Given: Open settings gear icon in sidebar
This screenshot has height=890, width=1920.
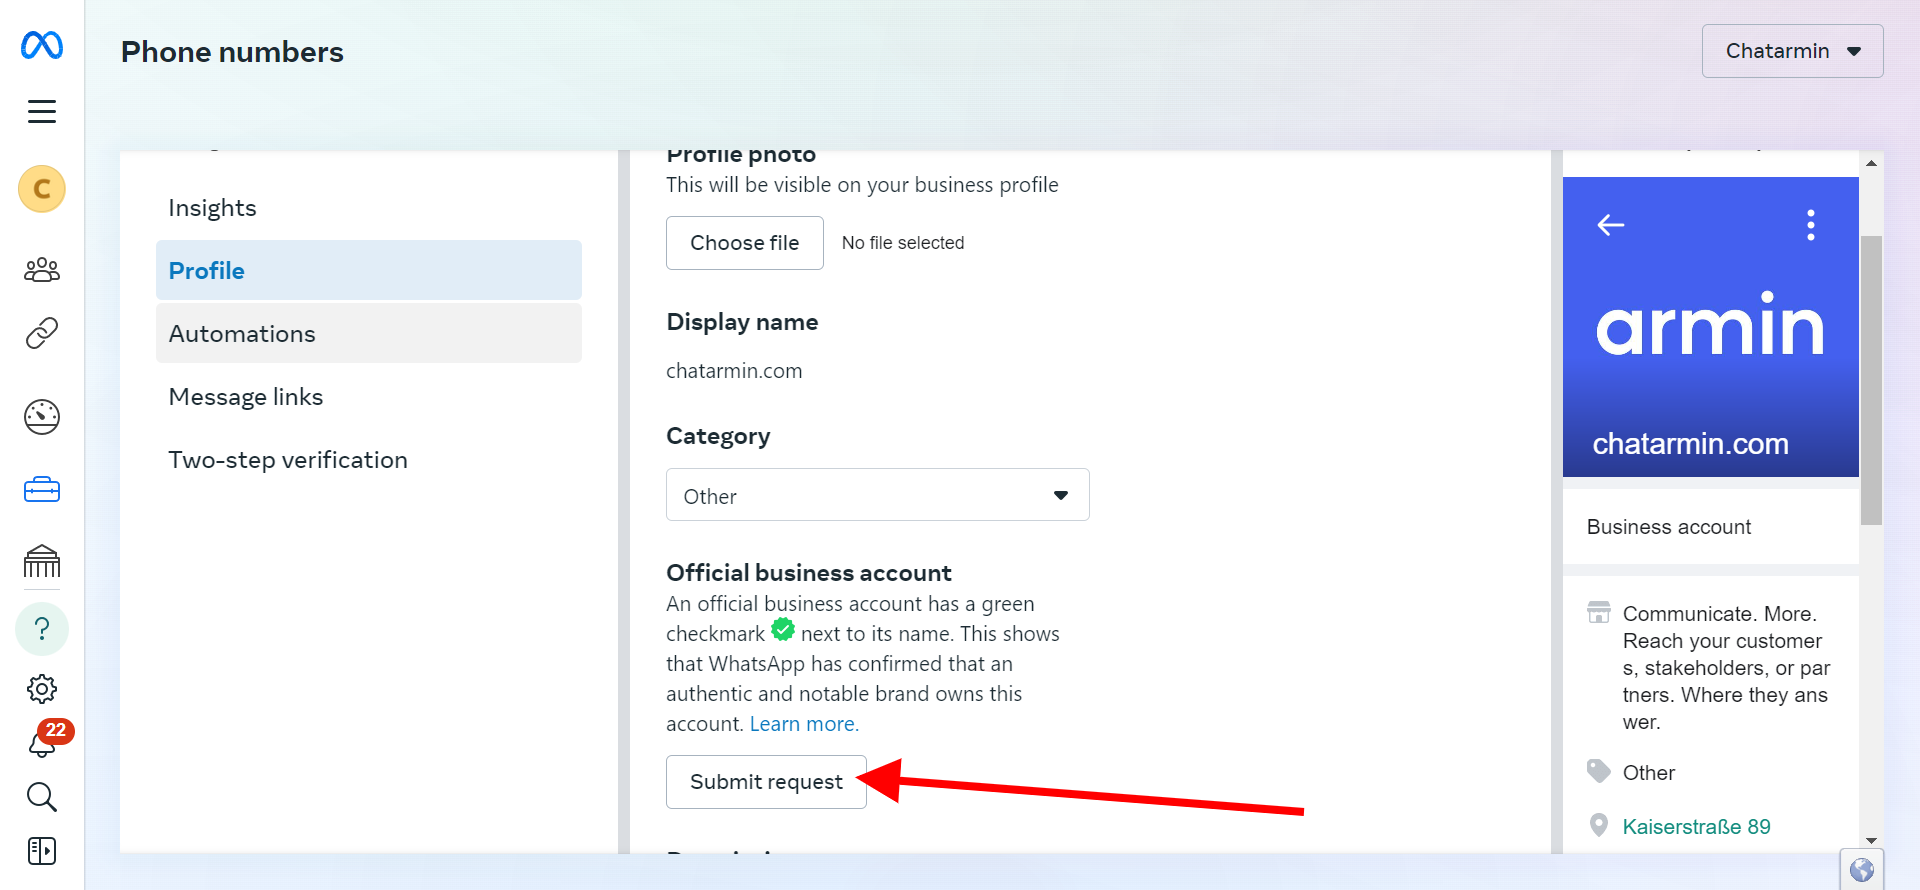Looking at the screenshot, I should pyautogui.click(x=42, y=689).
